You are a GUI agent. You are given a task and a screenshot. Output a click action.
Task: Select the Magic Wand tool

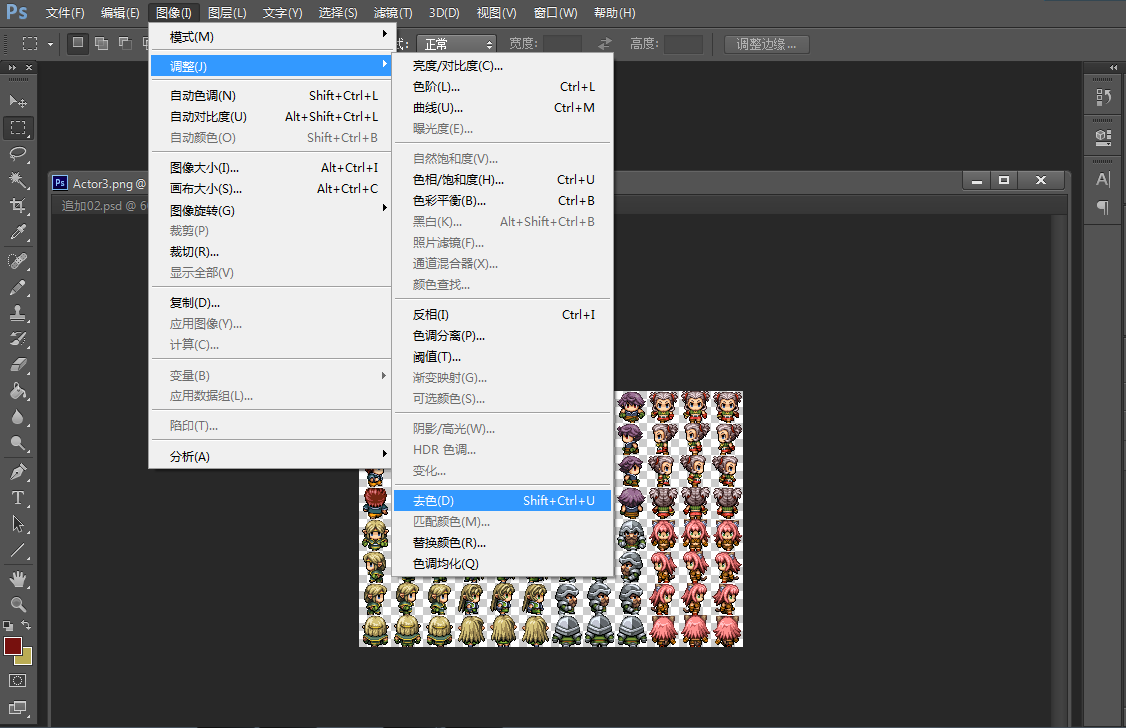(18, 179)
